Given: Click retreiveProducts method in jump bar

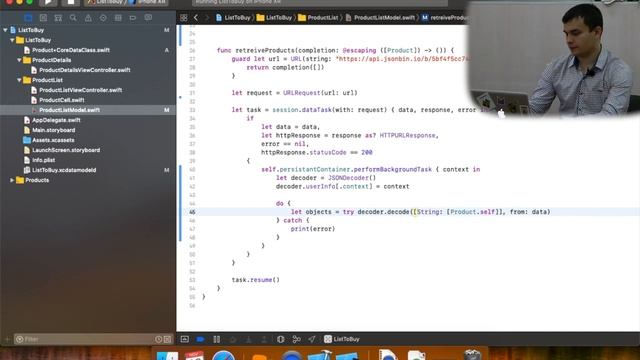Looking at the screenshot, I should [445, 18].
